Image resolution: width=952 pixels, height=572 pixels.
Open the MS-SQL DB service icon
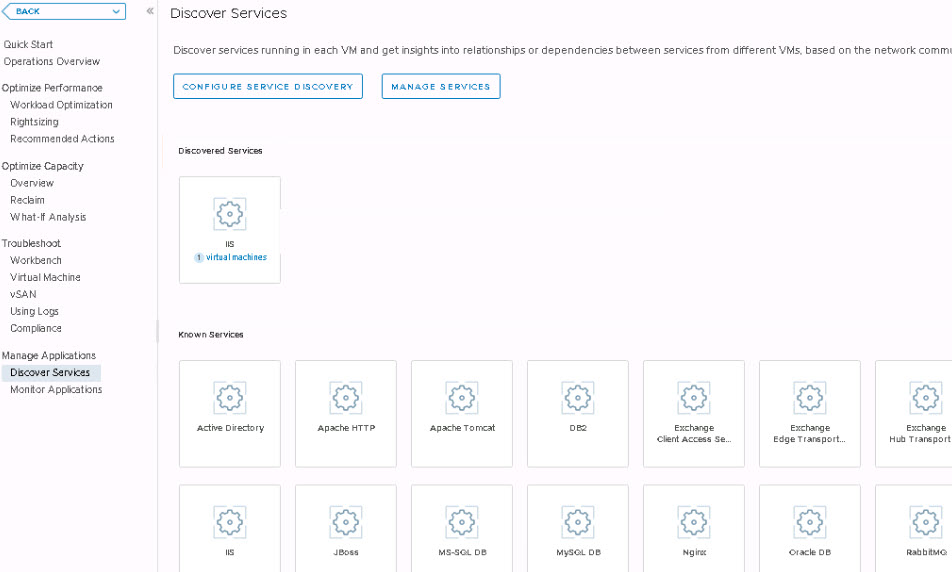[462, 522]
